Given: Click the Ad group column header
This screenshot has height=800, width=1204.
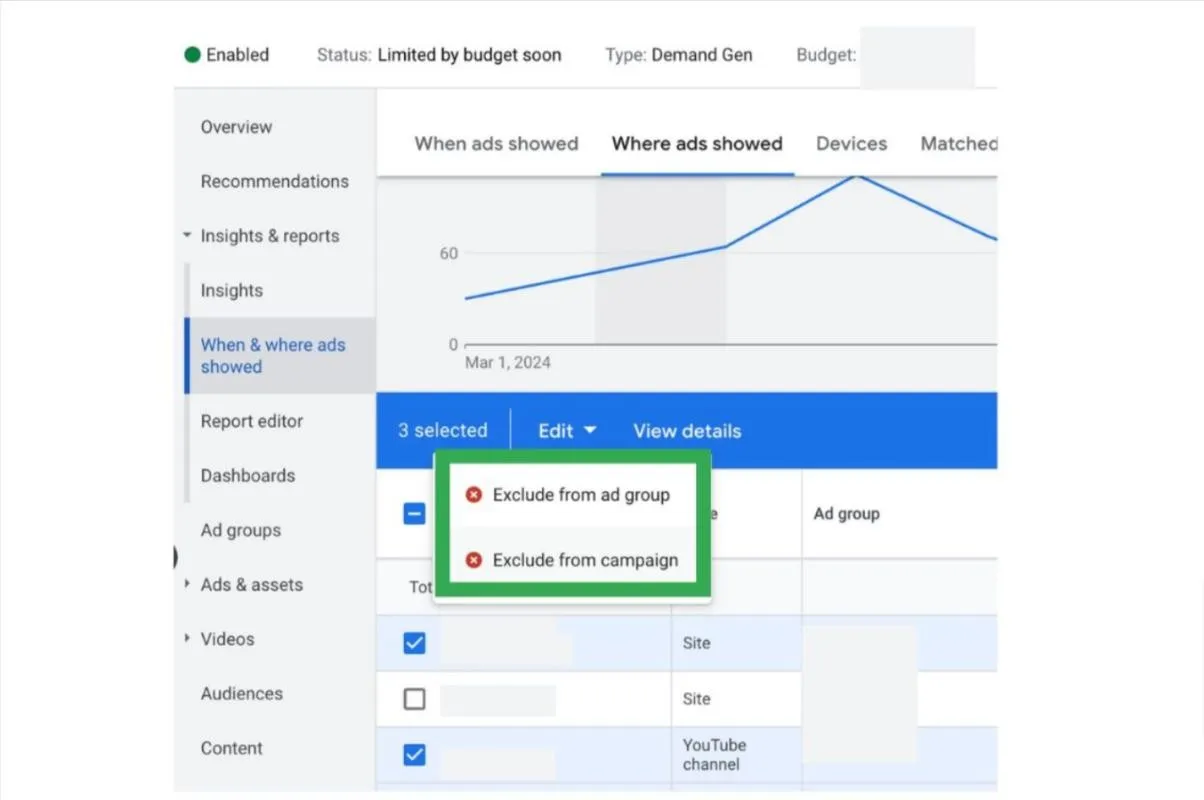Looking at the screenshot, I should pyautogui.click(x=847, y=514).
